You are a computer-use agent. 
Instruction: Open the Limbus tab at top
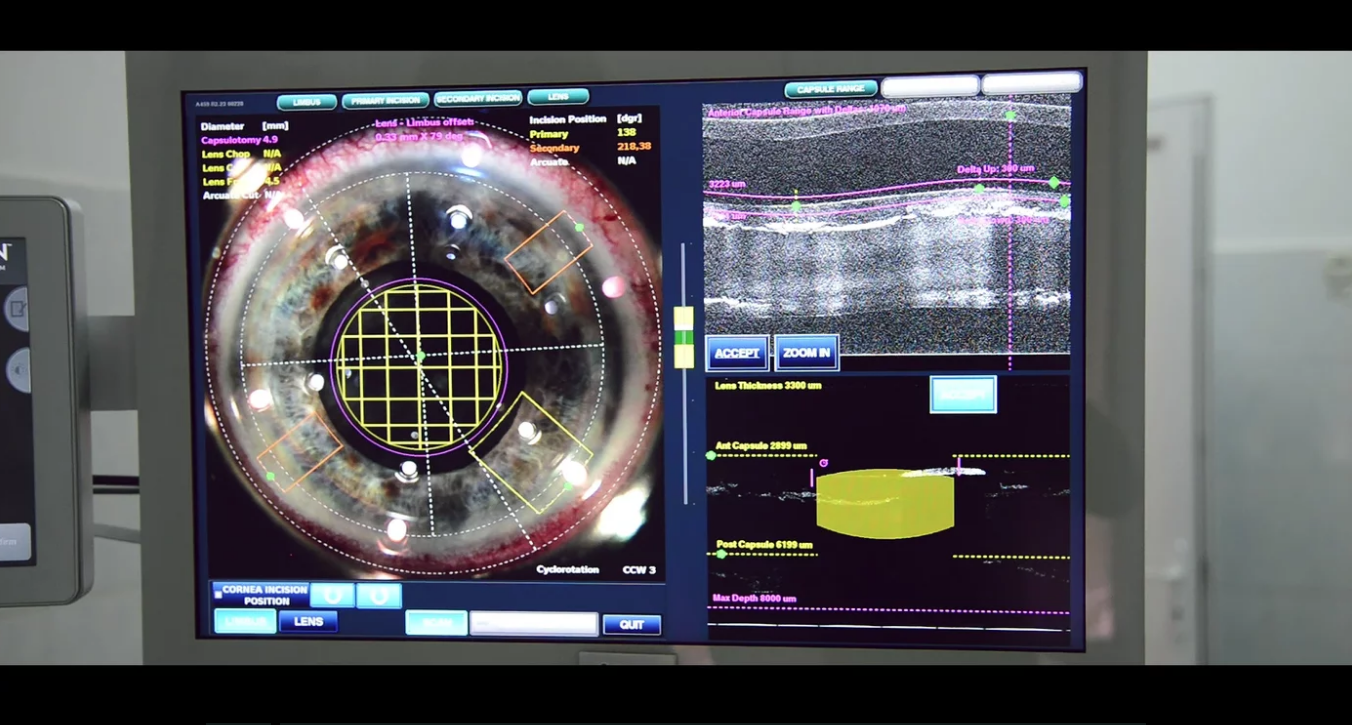click(x=306, y=102)
